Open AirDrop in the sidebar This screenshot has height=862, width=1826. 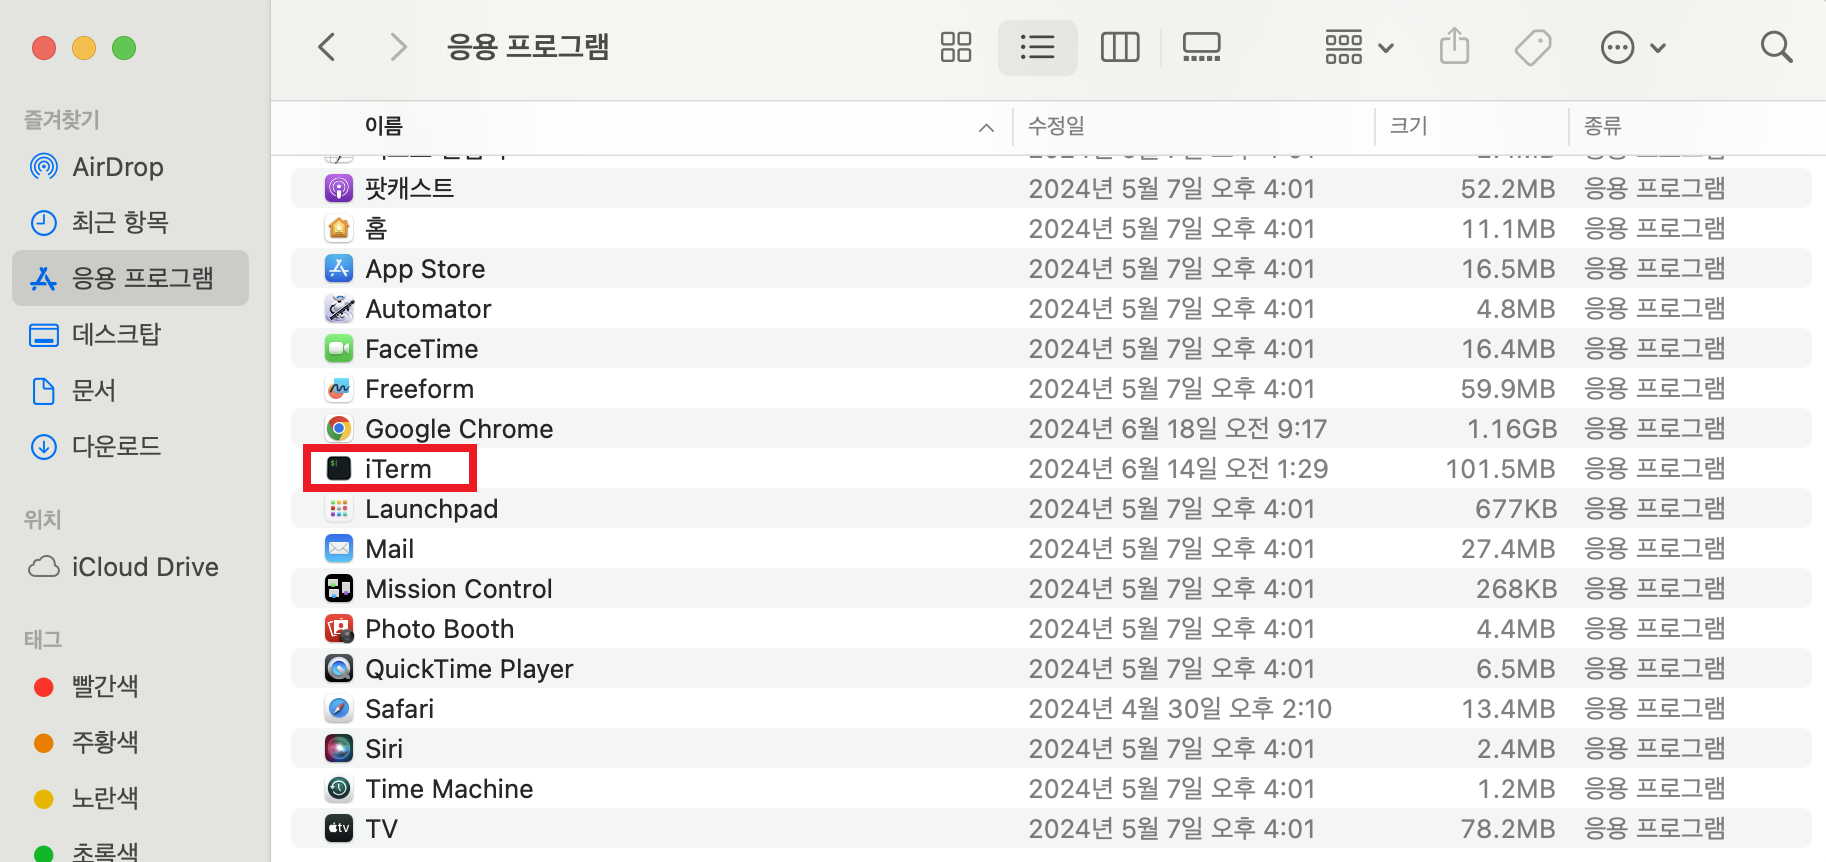130,167
